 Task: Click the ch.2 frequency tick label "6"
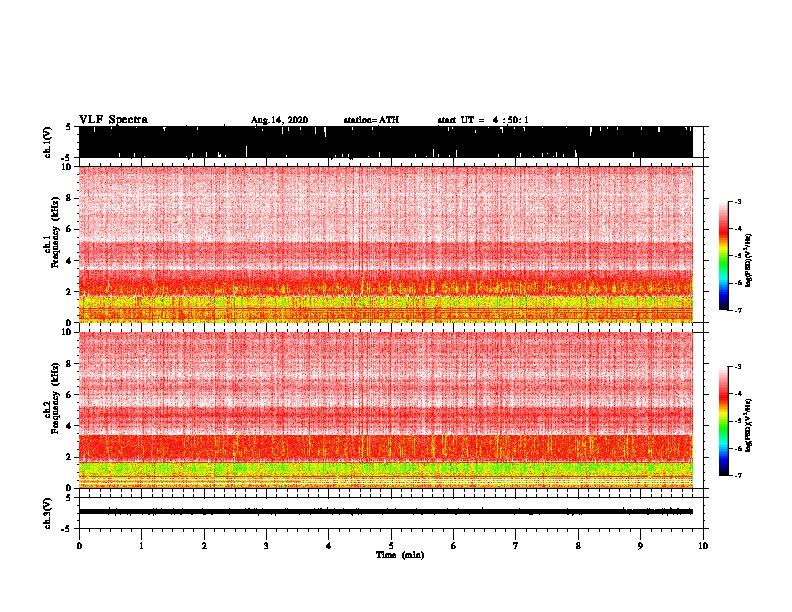[x=68, y=395]
